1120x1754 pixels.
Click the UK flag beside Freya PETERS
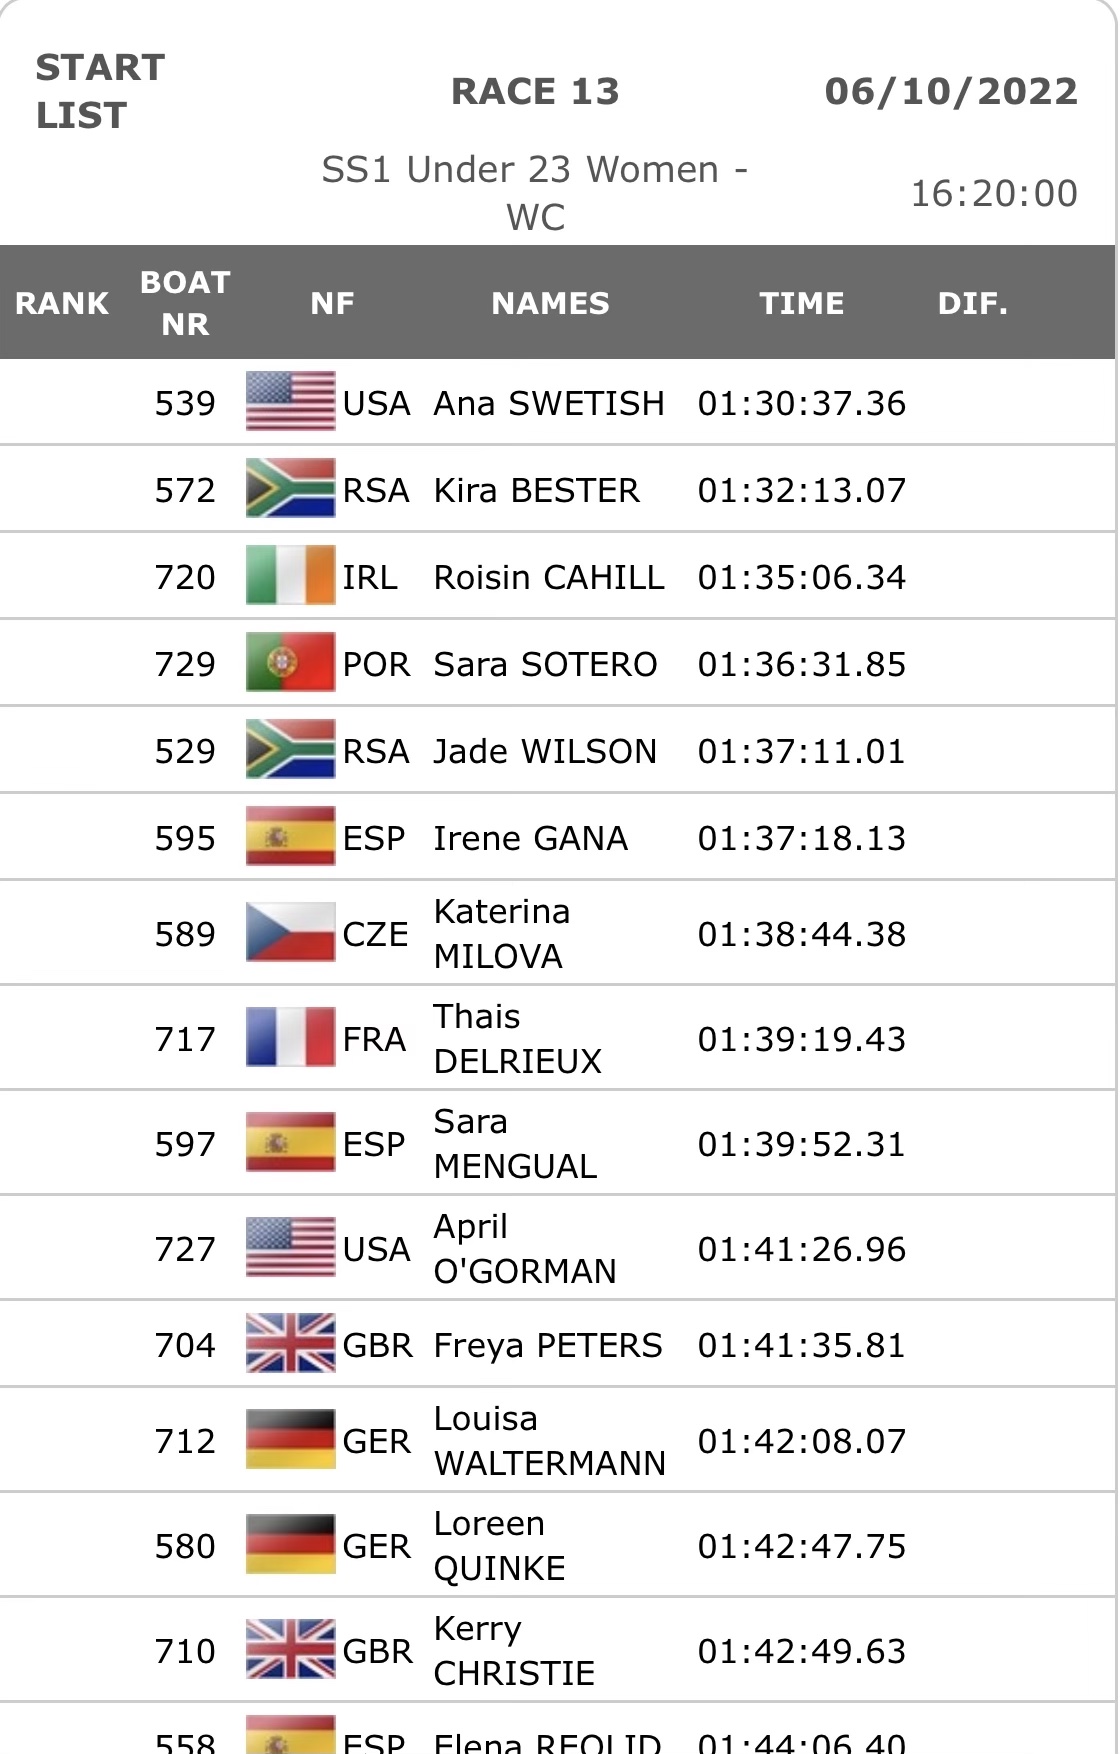[290, 1344]
